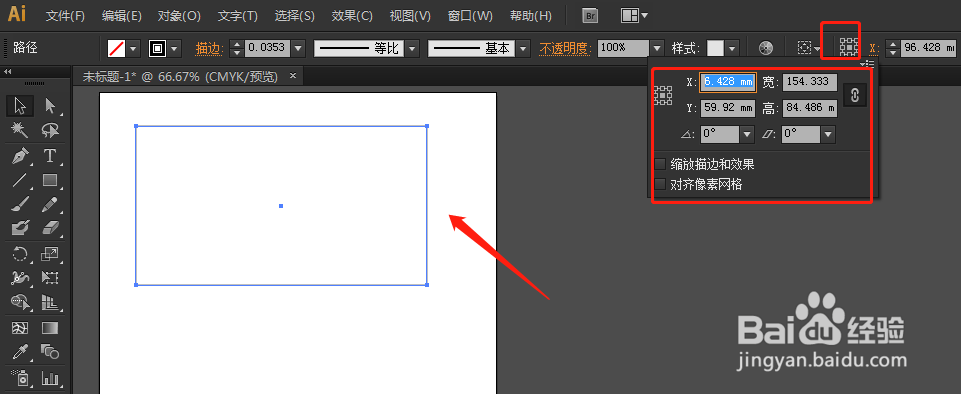Open the 编辑(E) menu
961x394 pixels.
122,16
